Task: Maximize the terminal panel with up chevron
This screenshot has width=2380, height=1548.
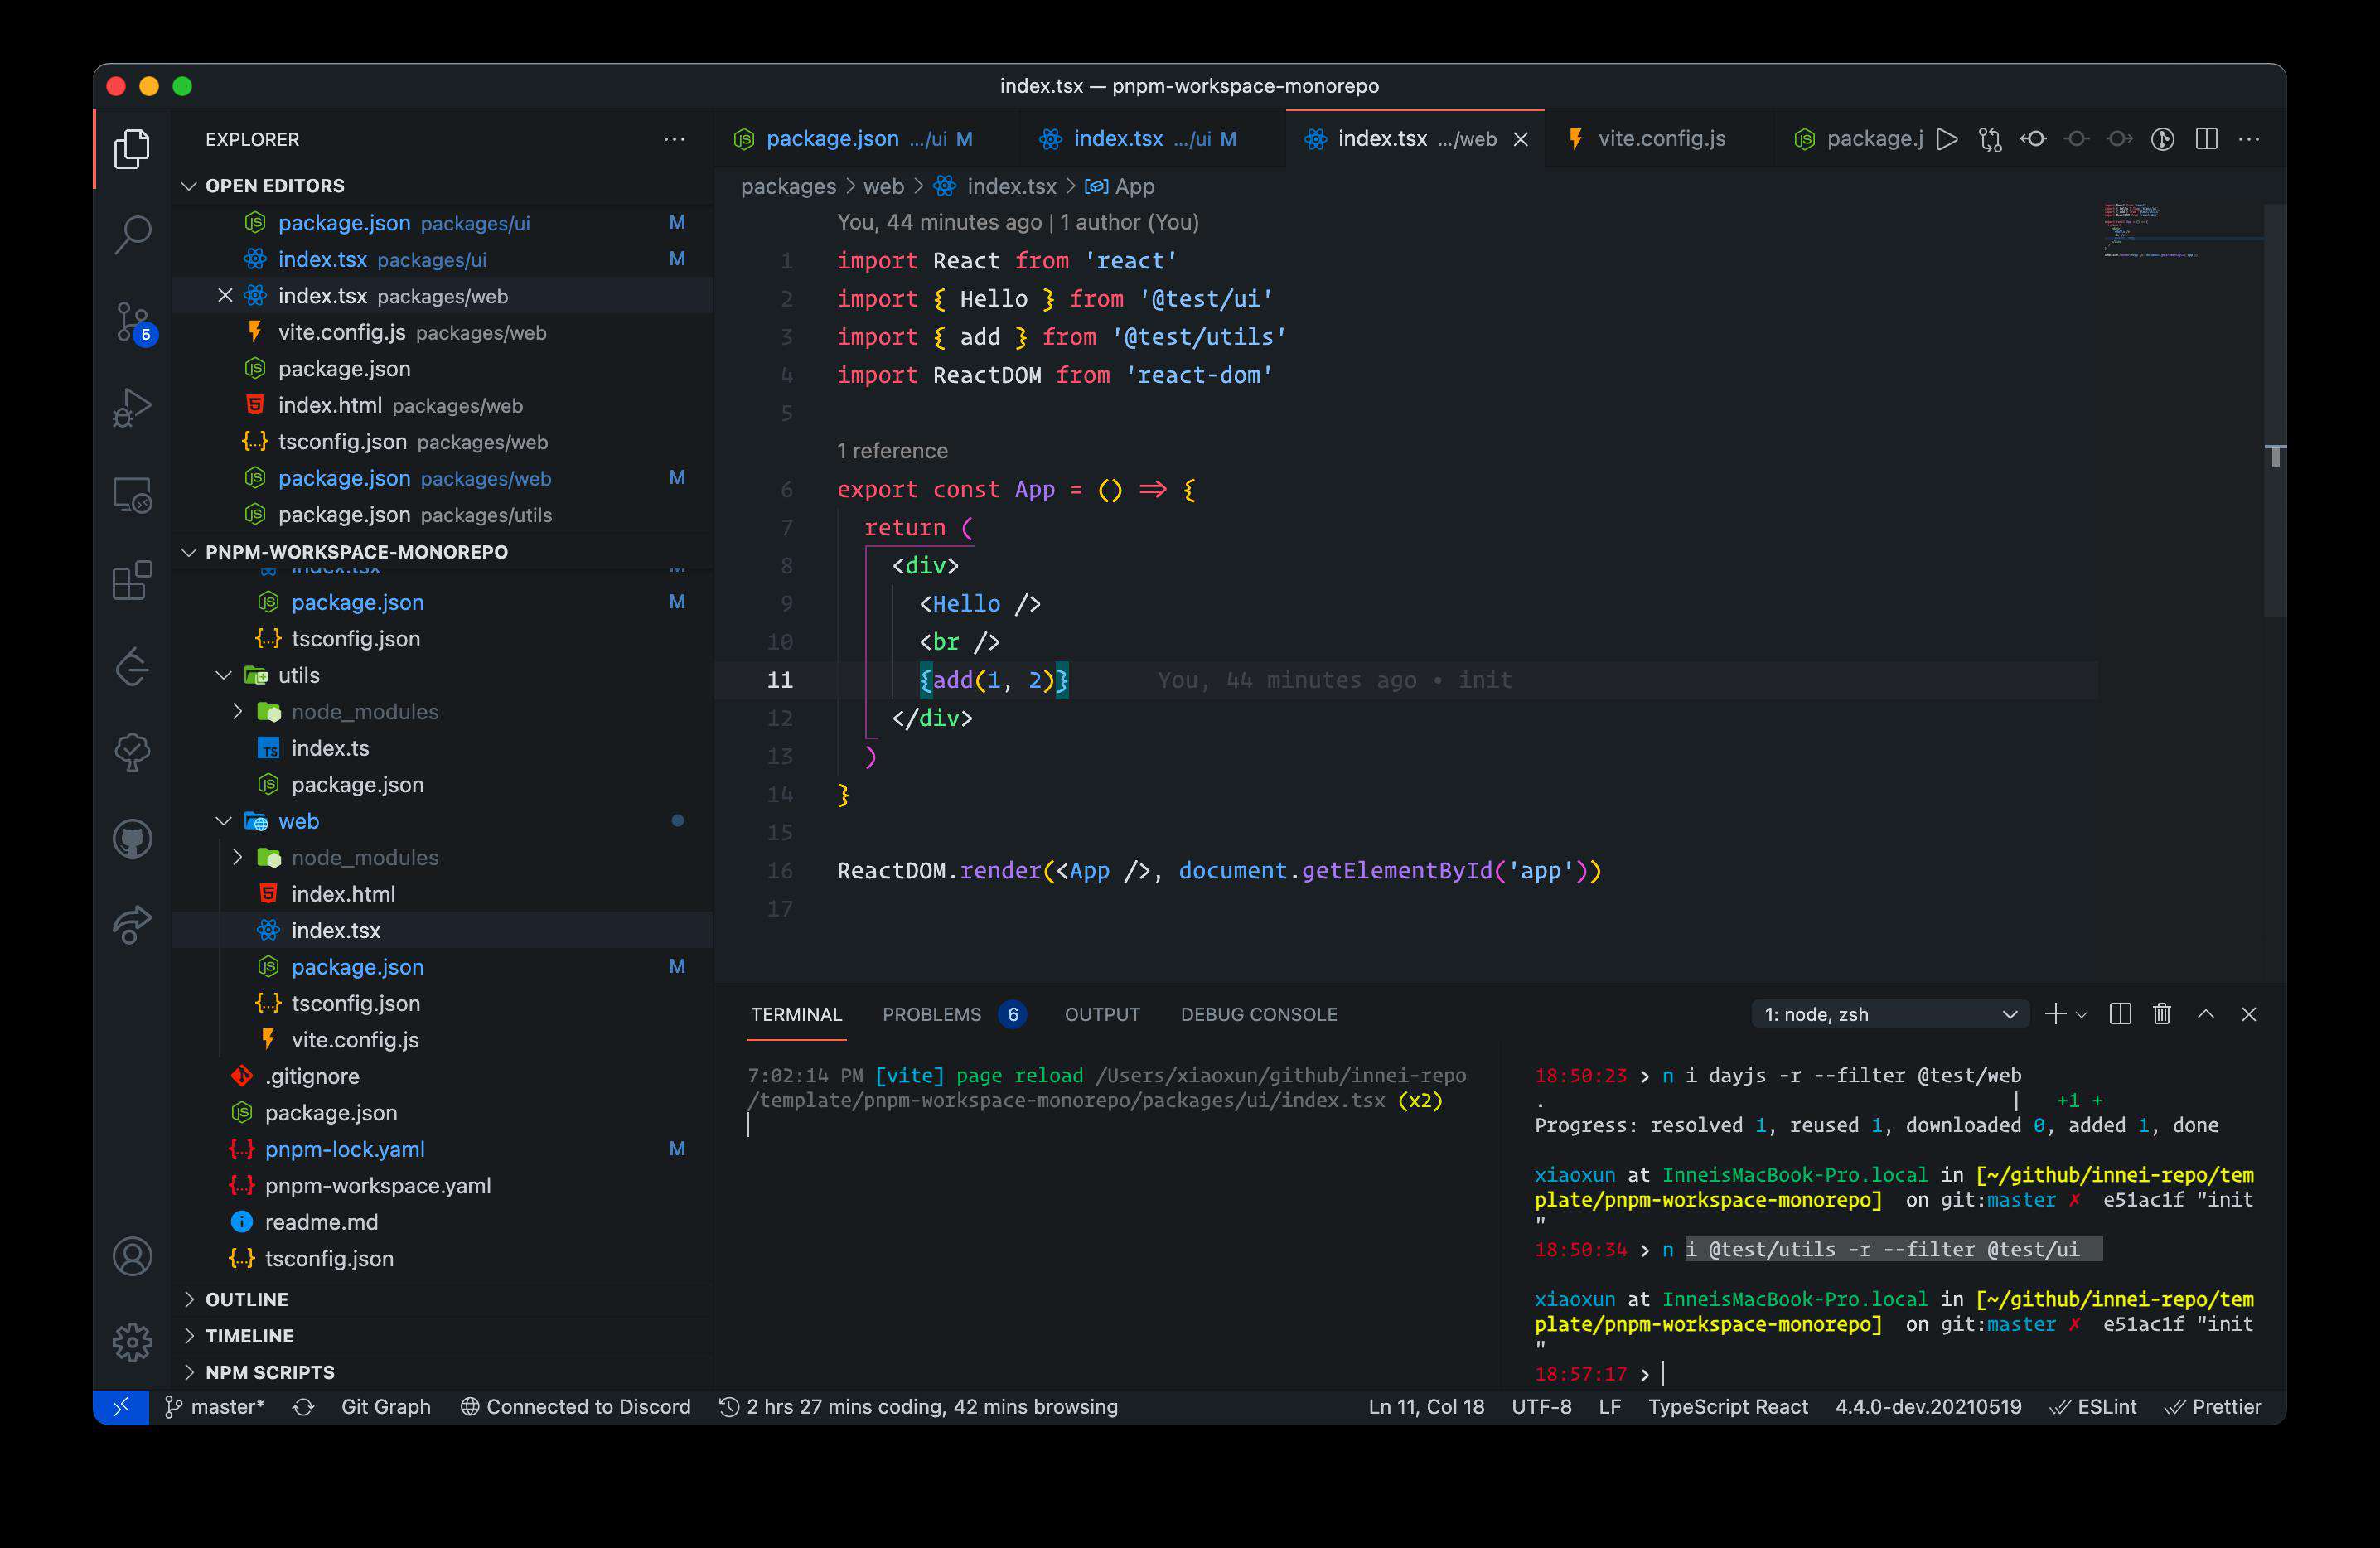Action: point(2206,1014)
